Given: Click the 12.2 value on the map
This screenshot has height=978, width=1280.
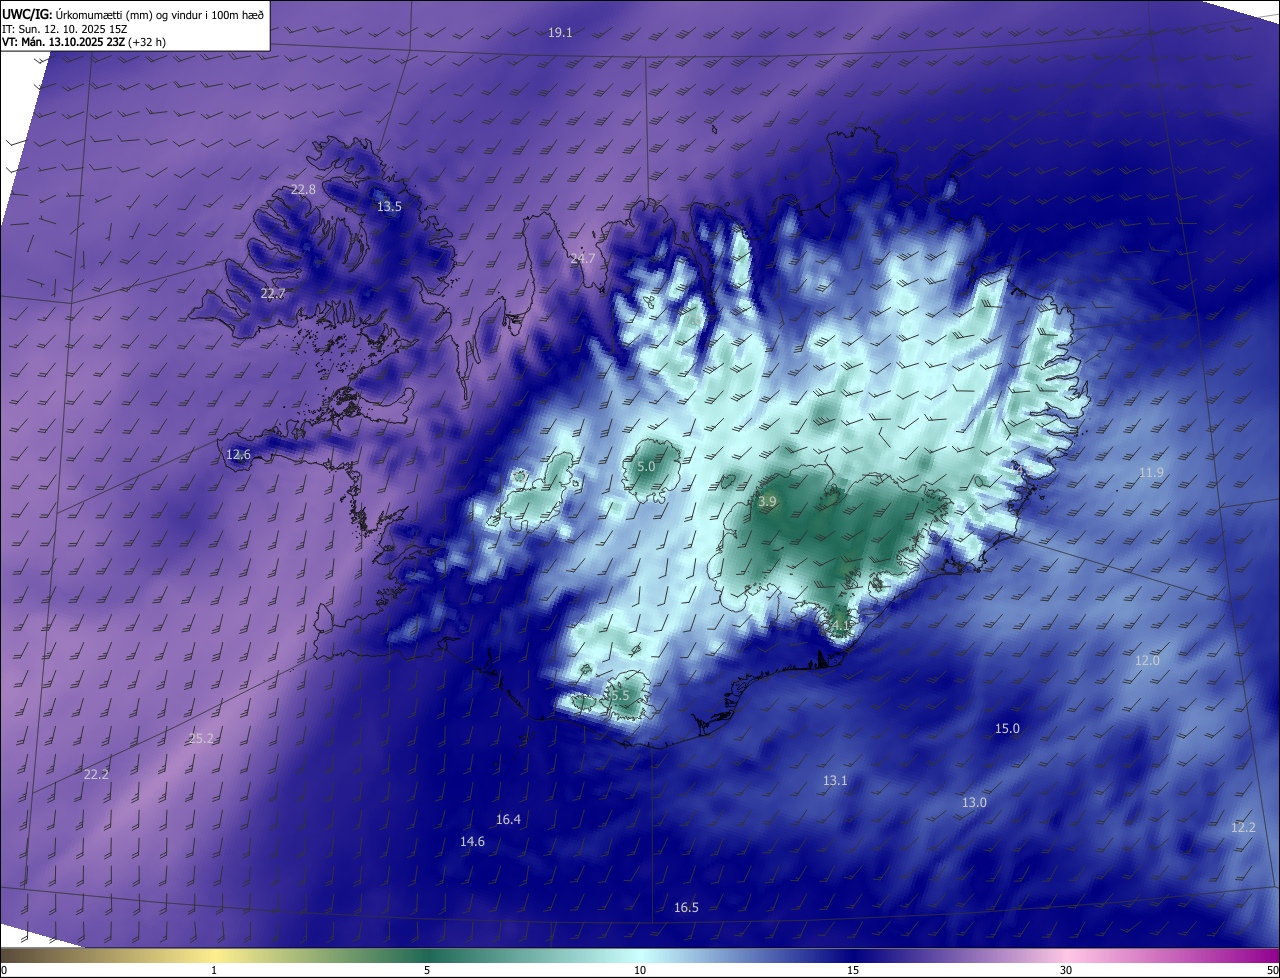Looking at the screenshot, I should point(1243,828).
